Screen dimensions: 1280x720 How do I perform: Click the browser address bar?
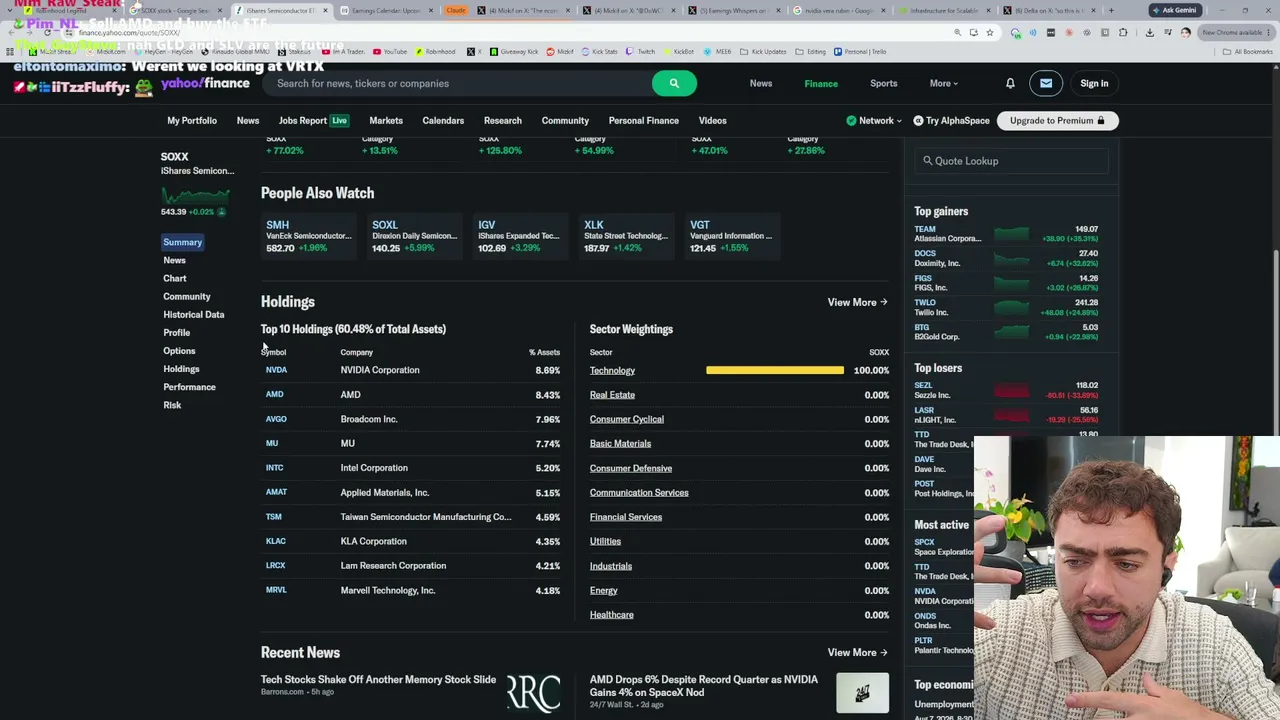click(510, 33)
